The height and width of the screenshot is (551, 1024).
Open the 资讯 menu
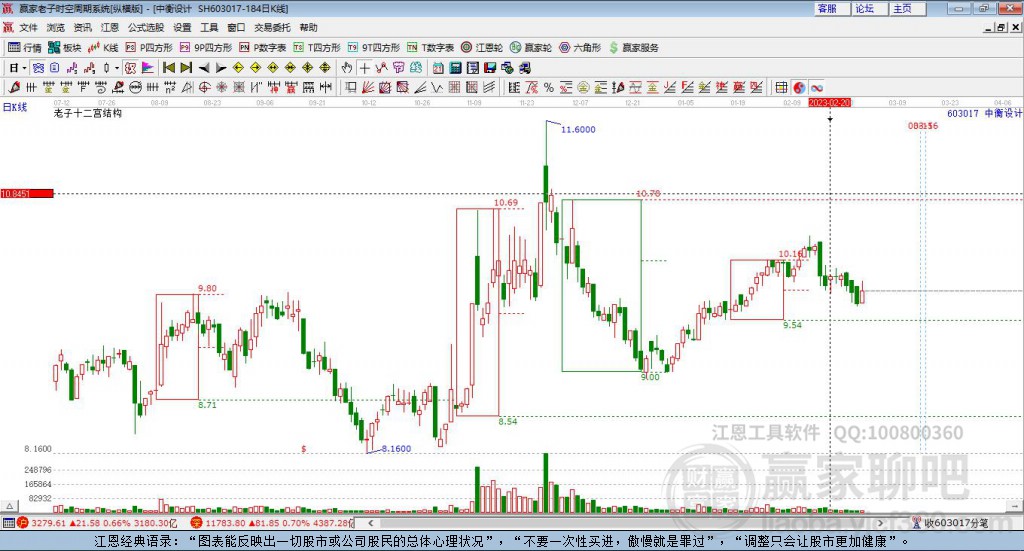82,27
